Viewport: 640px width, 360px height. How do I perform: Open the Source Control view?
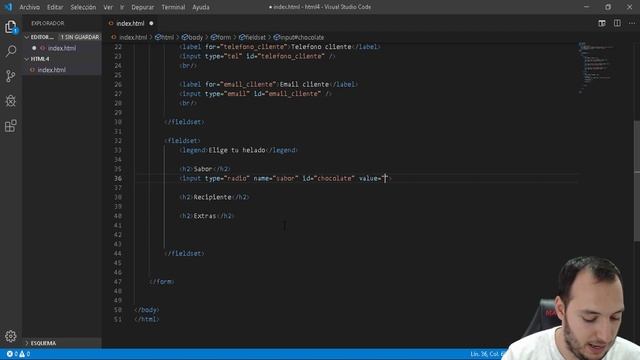[x=11, y=76]
